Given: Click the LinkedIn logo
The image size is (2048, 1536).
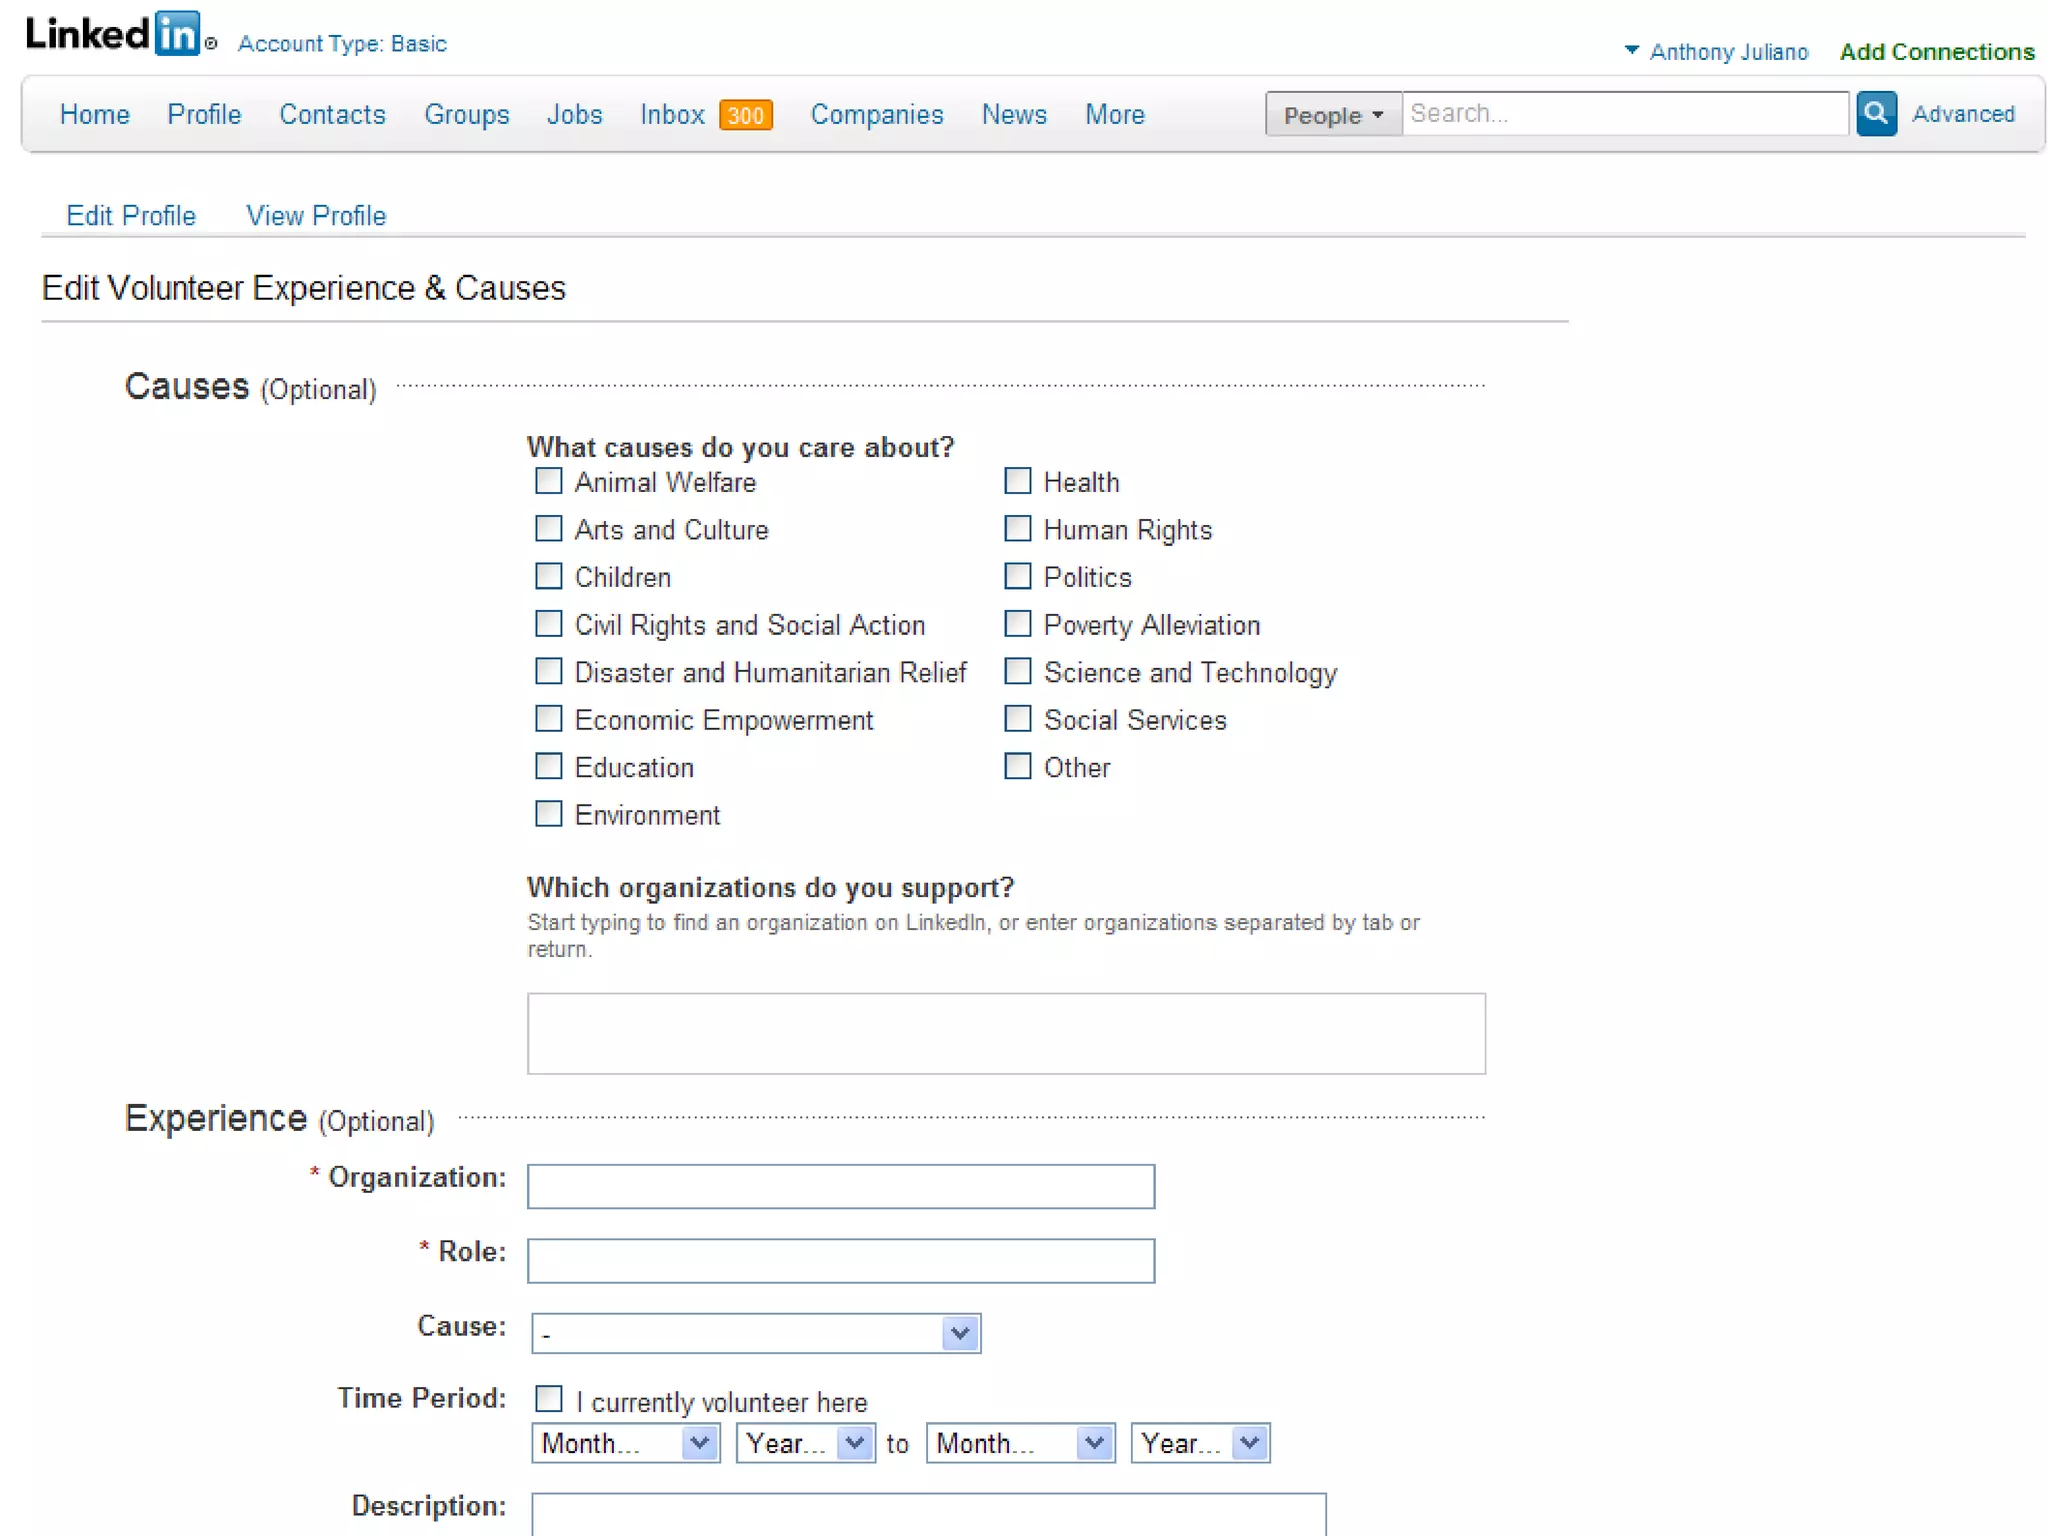Looking at the screenshot, I should (114, 35).
